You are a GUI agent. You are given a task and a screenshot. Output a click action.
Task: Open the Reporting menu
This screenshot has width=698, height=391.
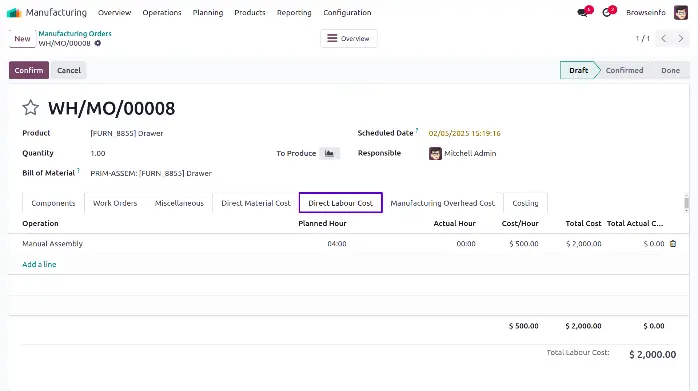[x=294, y=12]
